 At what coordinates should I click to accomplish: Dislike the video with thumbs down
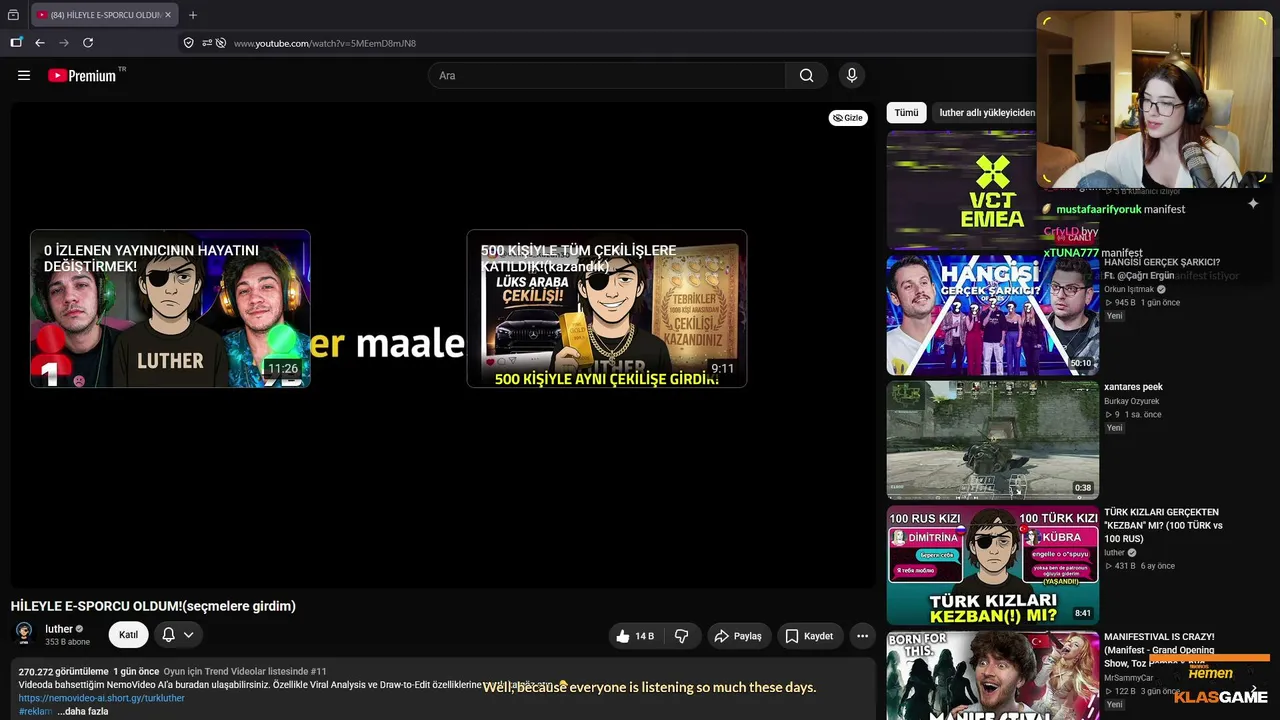(x=682, y=636)
